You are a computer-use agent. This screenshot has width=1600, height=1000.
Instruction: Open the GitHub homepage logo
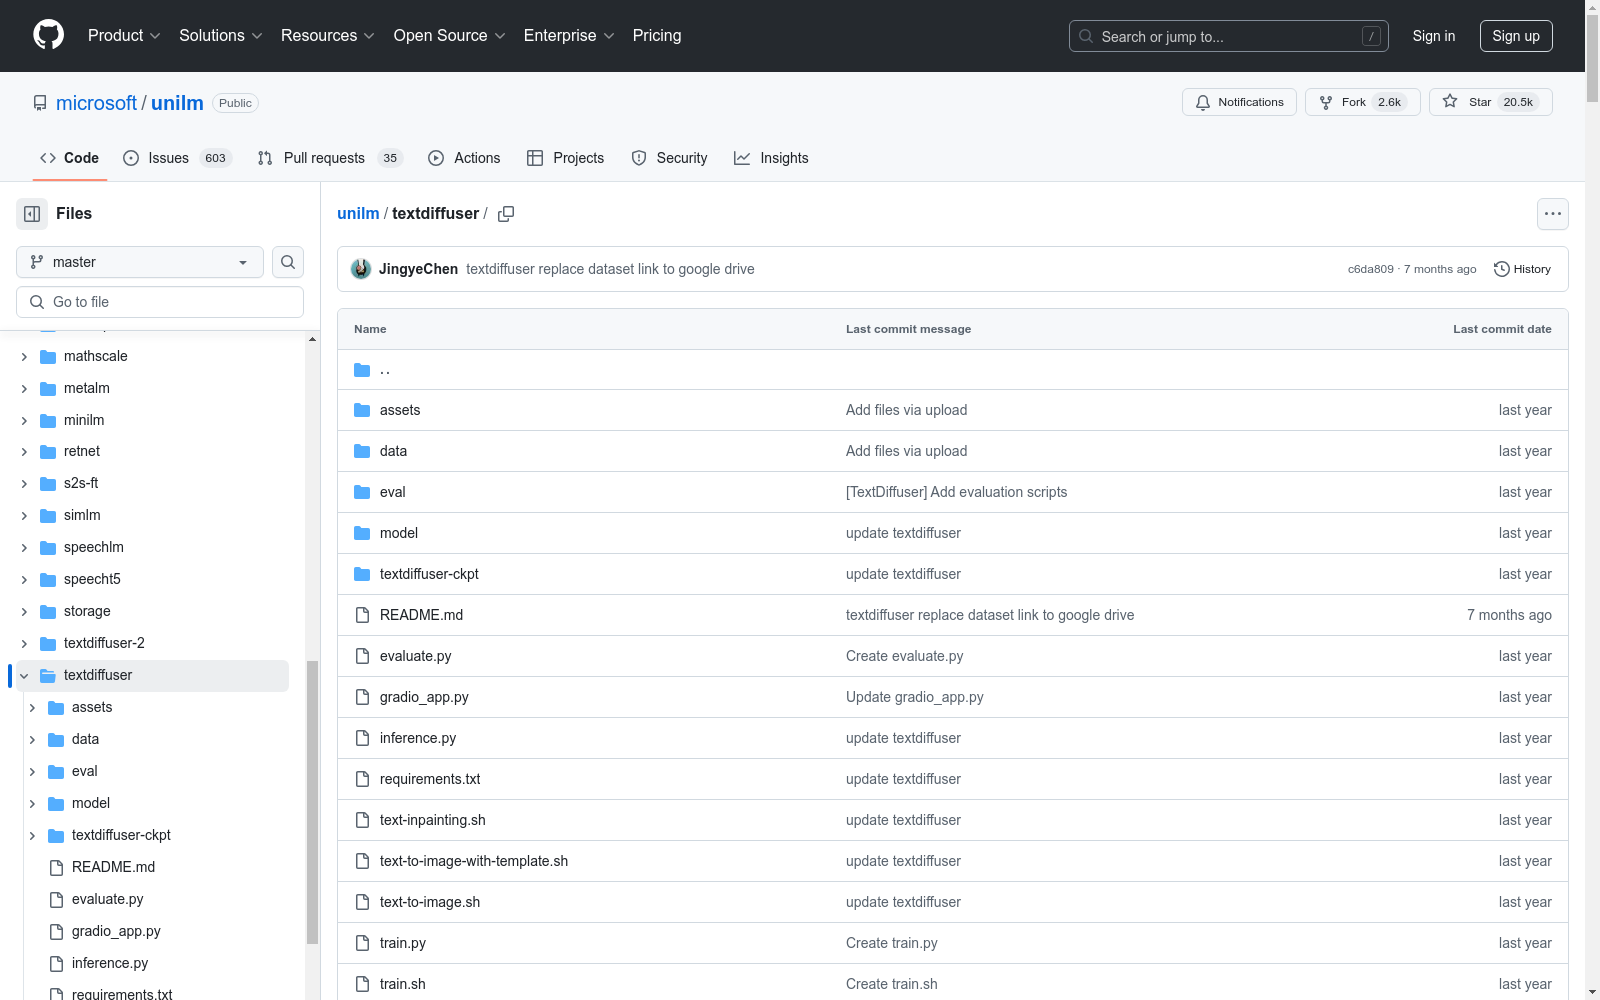[x=48, y=35]
